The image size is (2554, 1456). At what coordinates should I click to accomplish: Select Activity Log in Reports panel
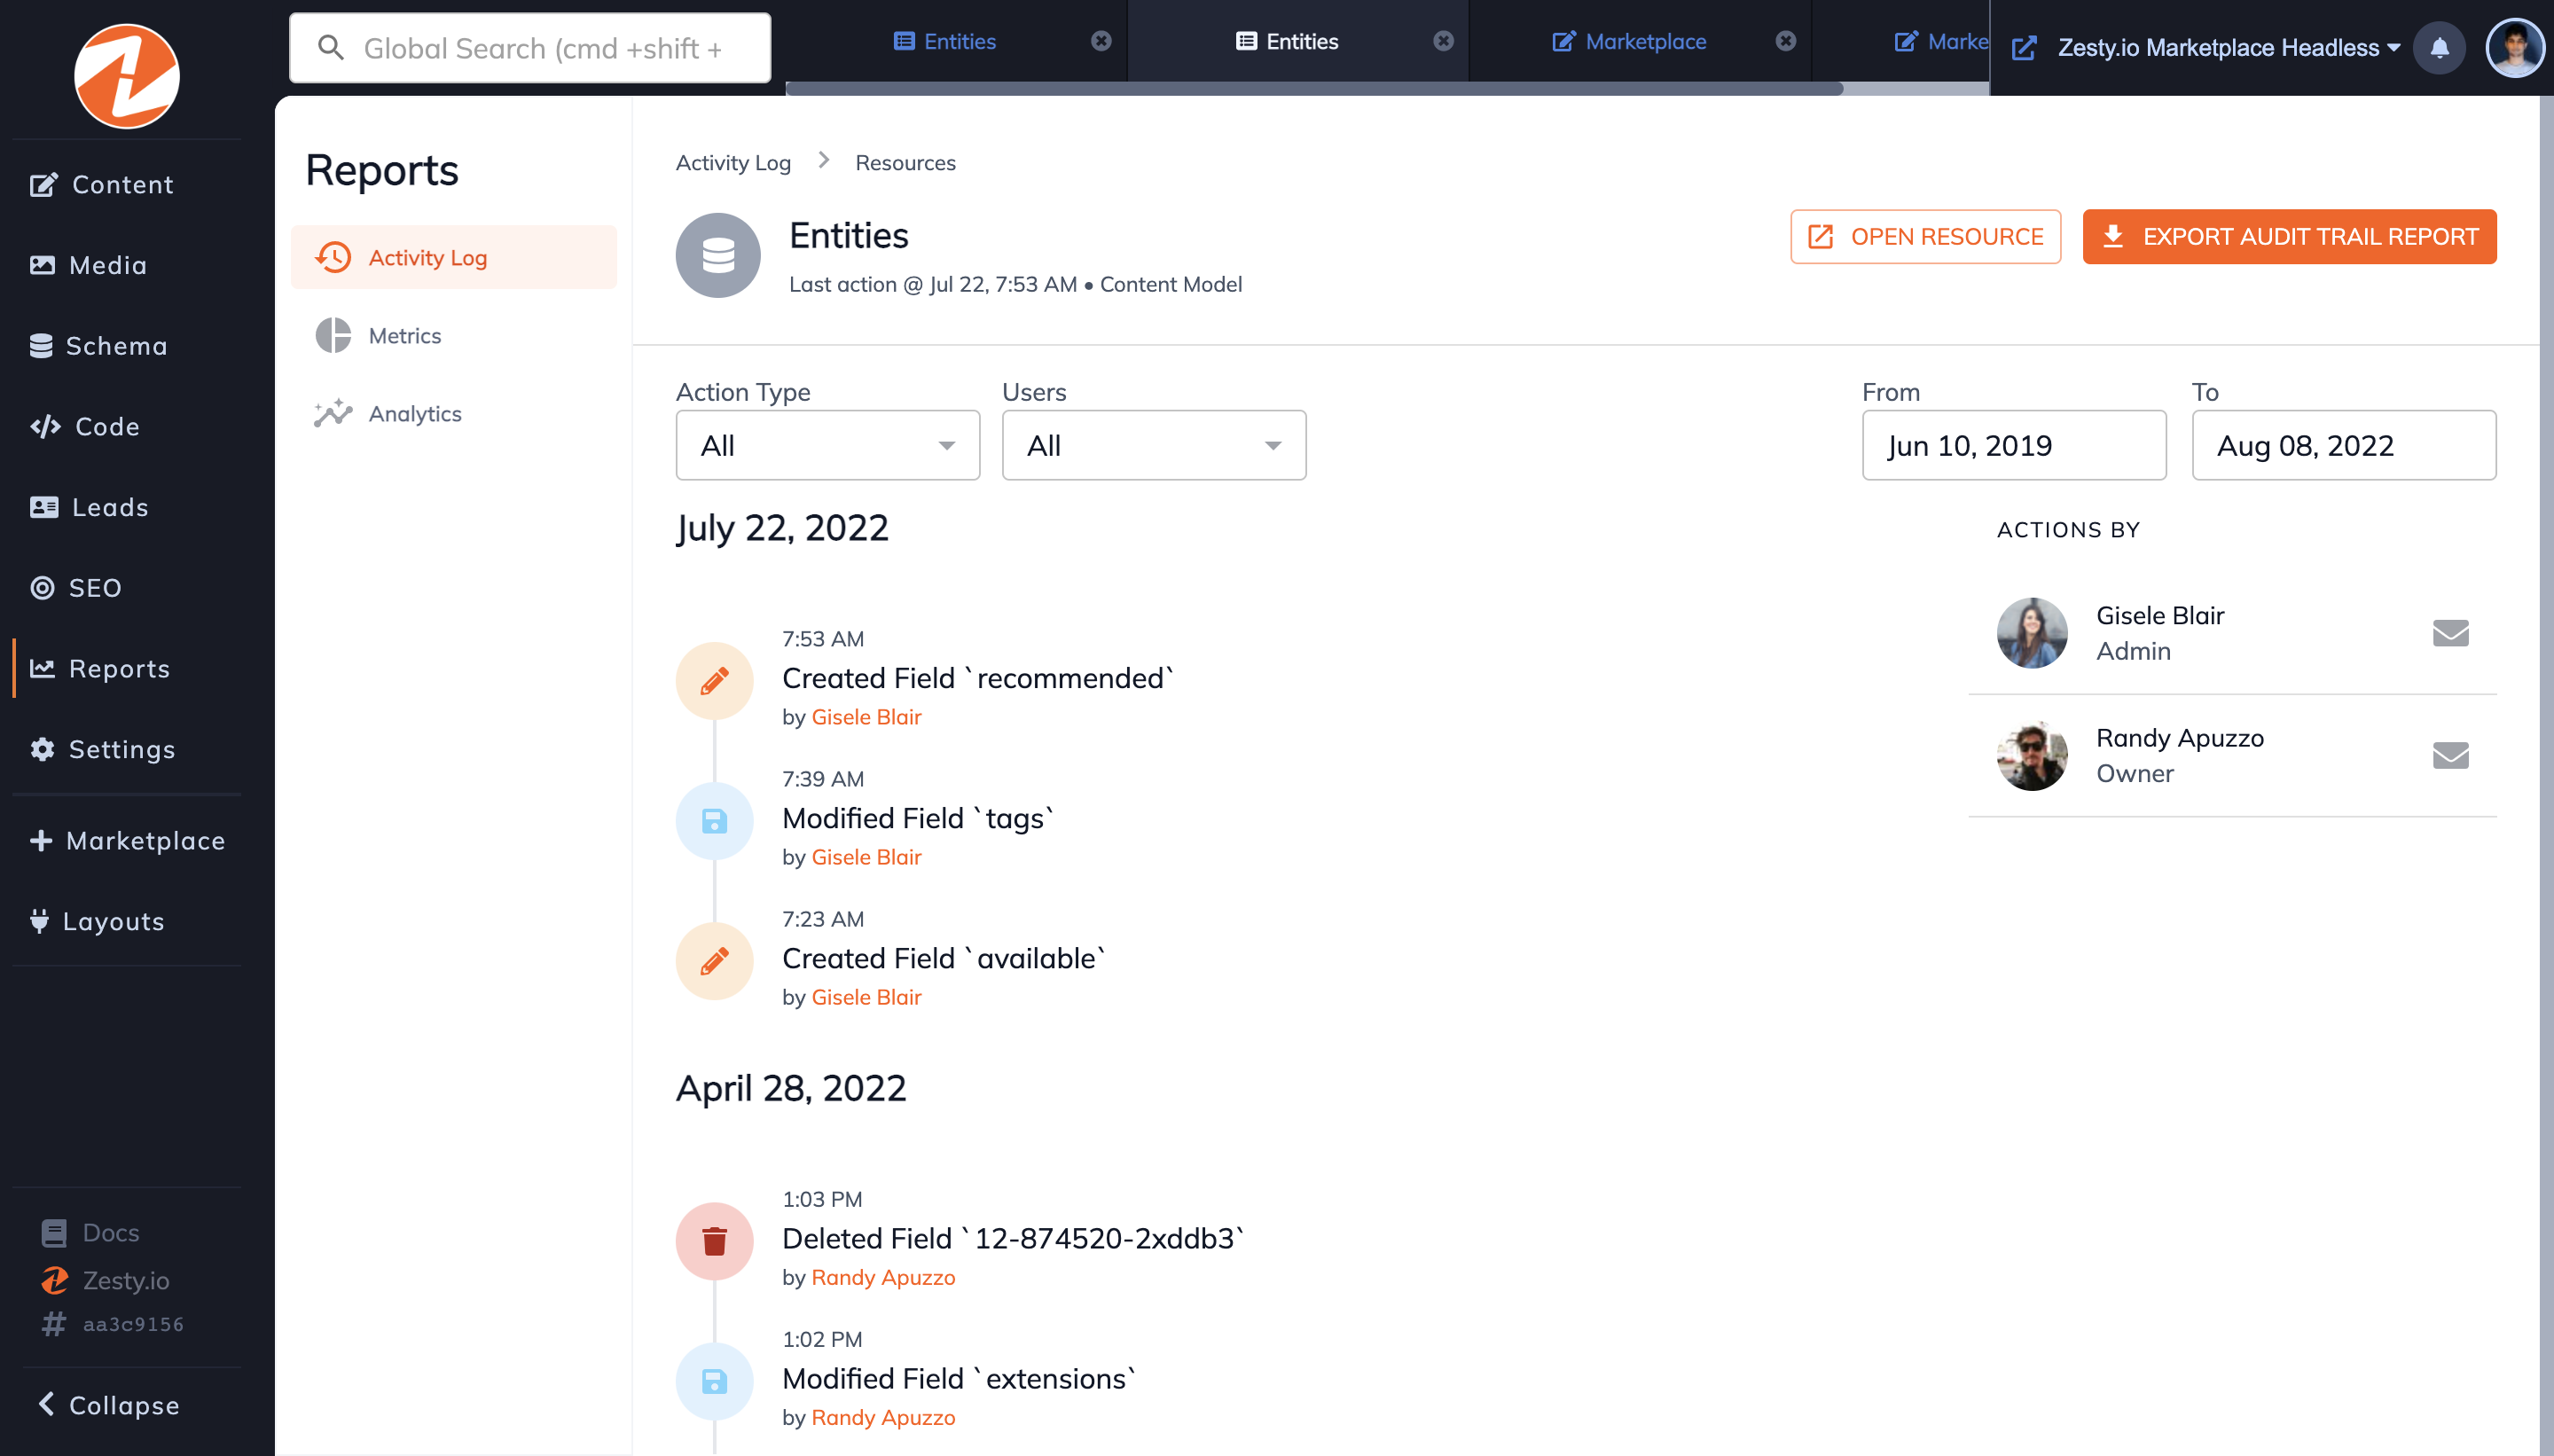pyautogui.click(x=454, y=257)
